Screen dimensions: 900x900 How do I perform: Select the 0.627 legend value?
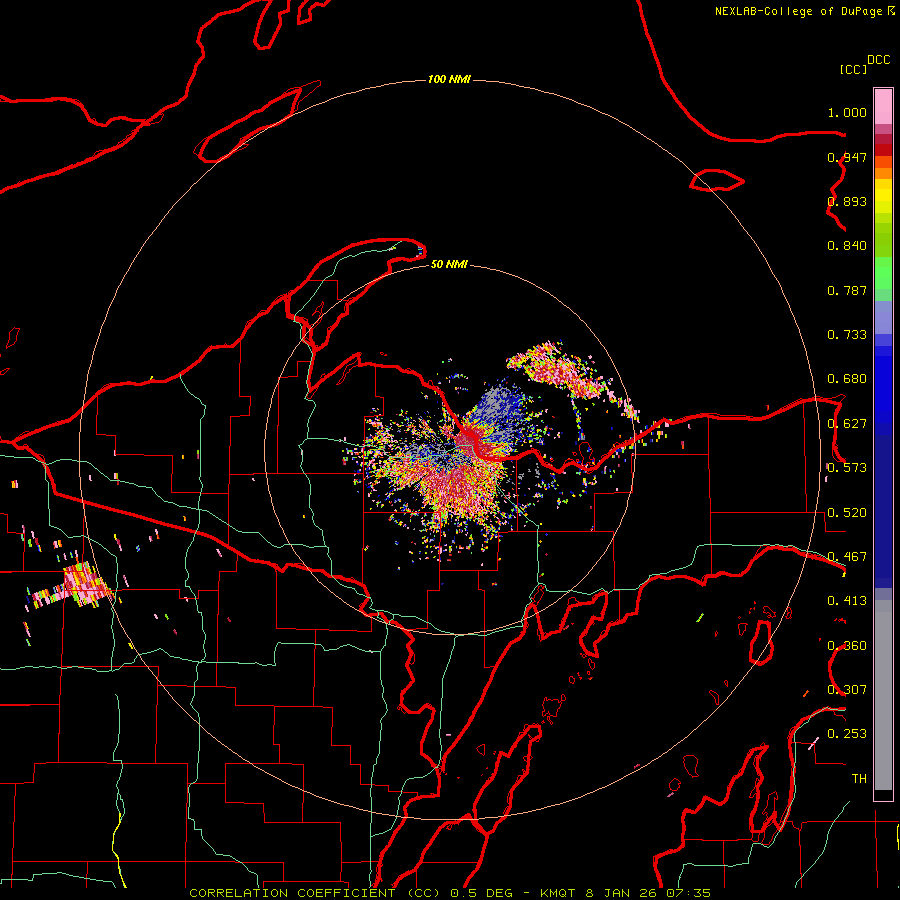847,424
